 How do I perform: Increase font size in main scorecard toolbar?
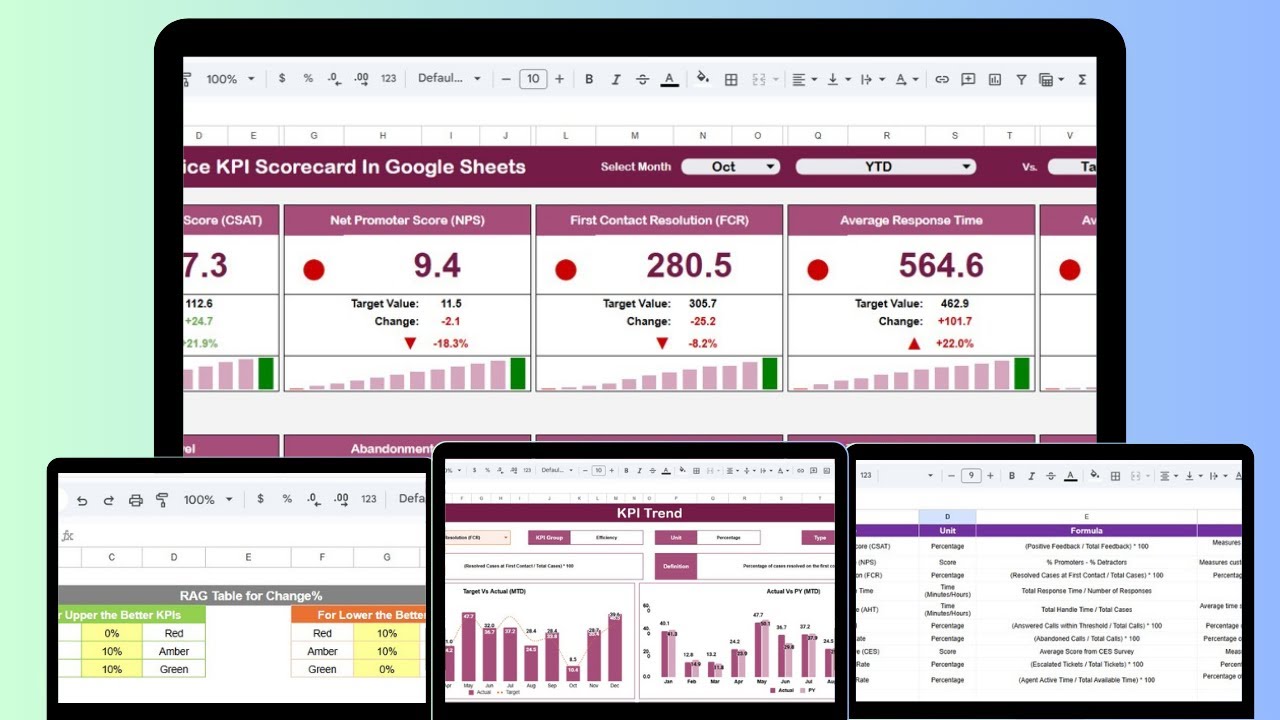[559, 79]
